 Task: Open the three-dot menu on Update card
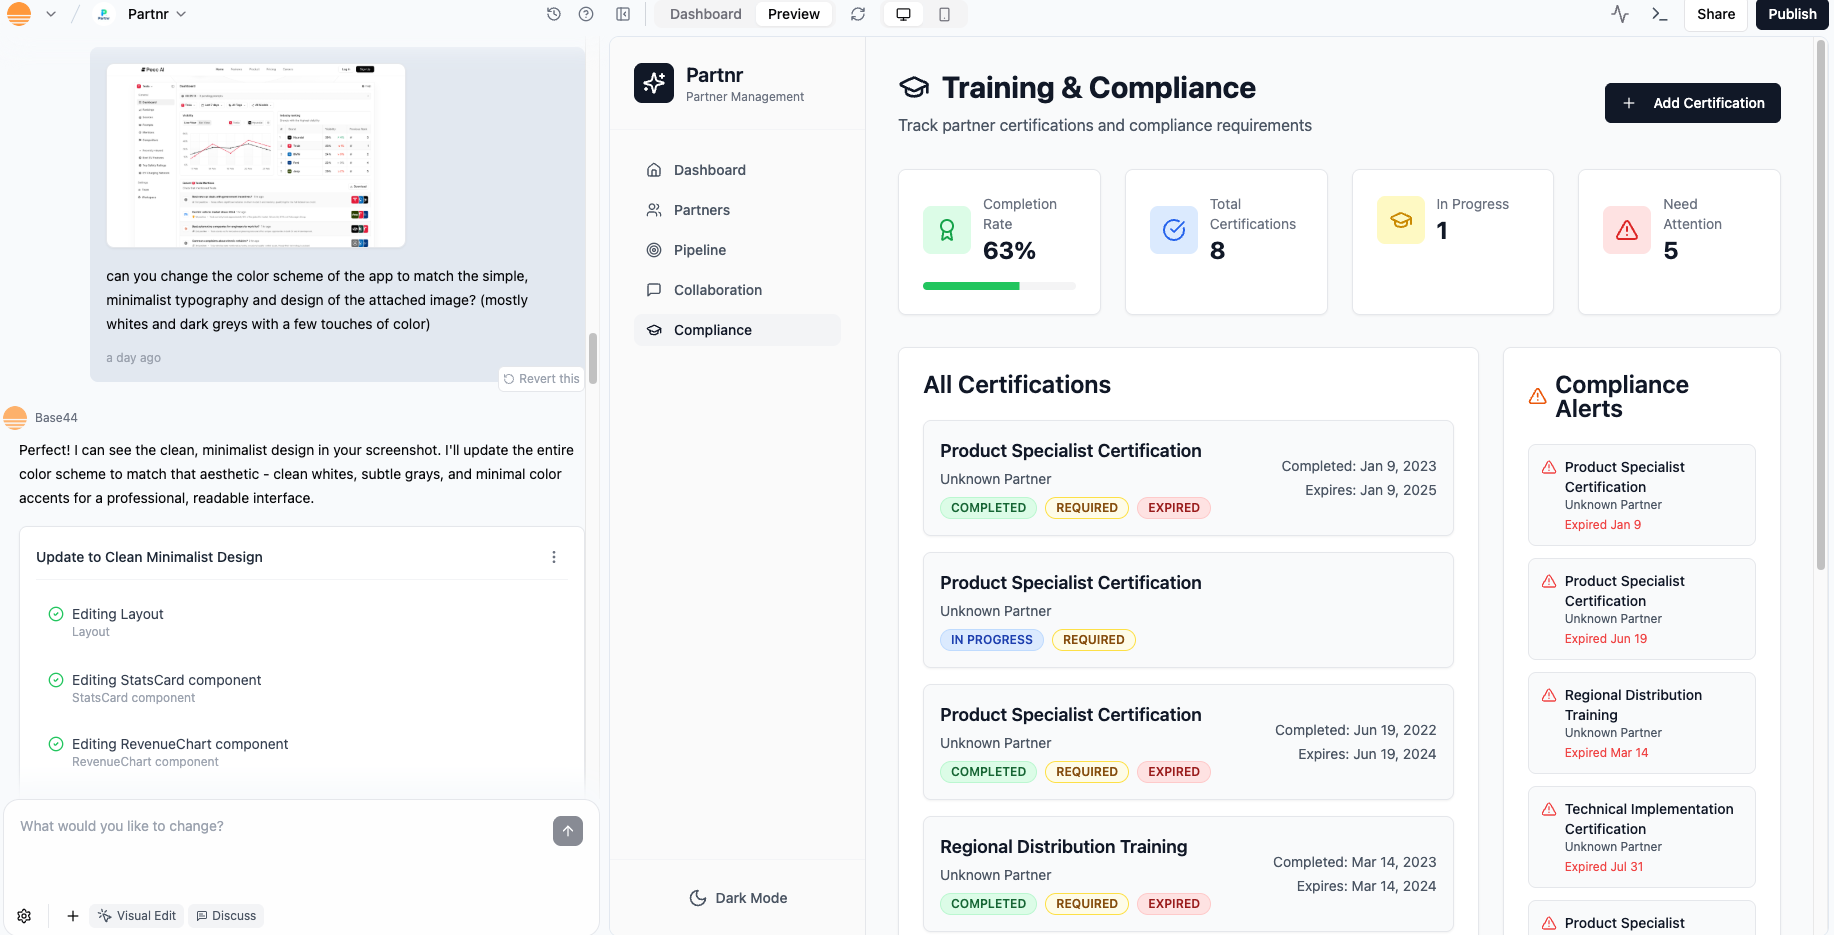point(554,557)
